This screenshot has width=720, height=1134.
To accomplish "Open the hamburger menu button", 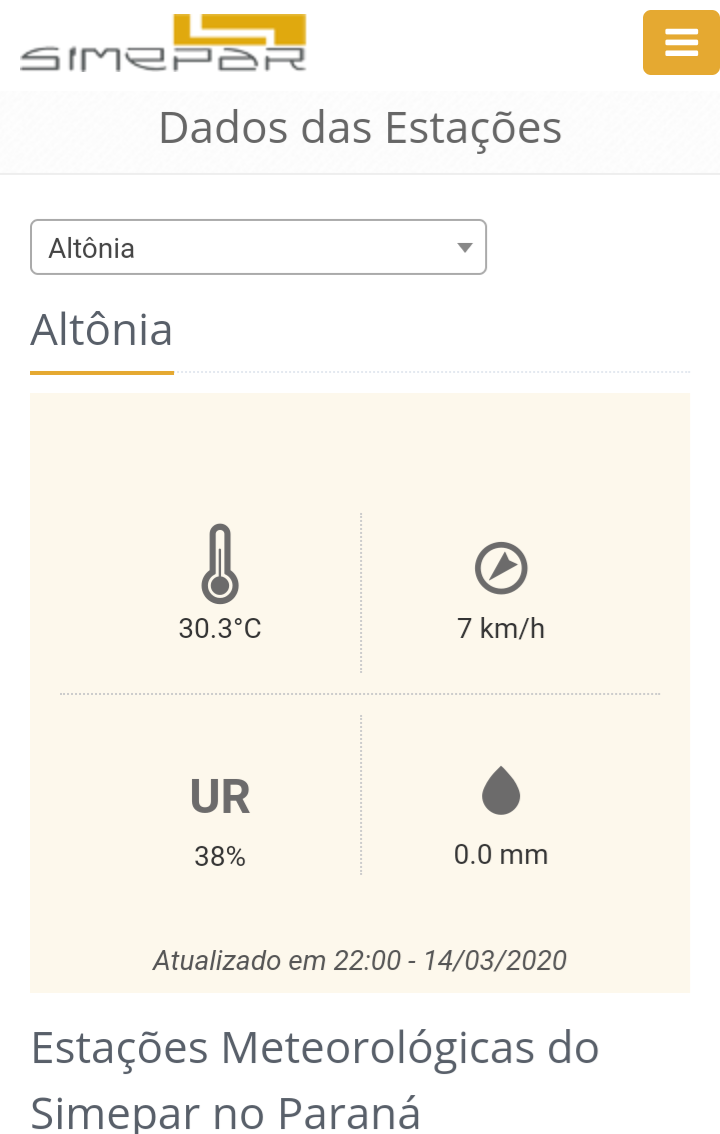I will (680, 43).
